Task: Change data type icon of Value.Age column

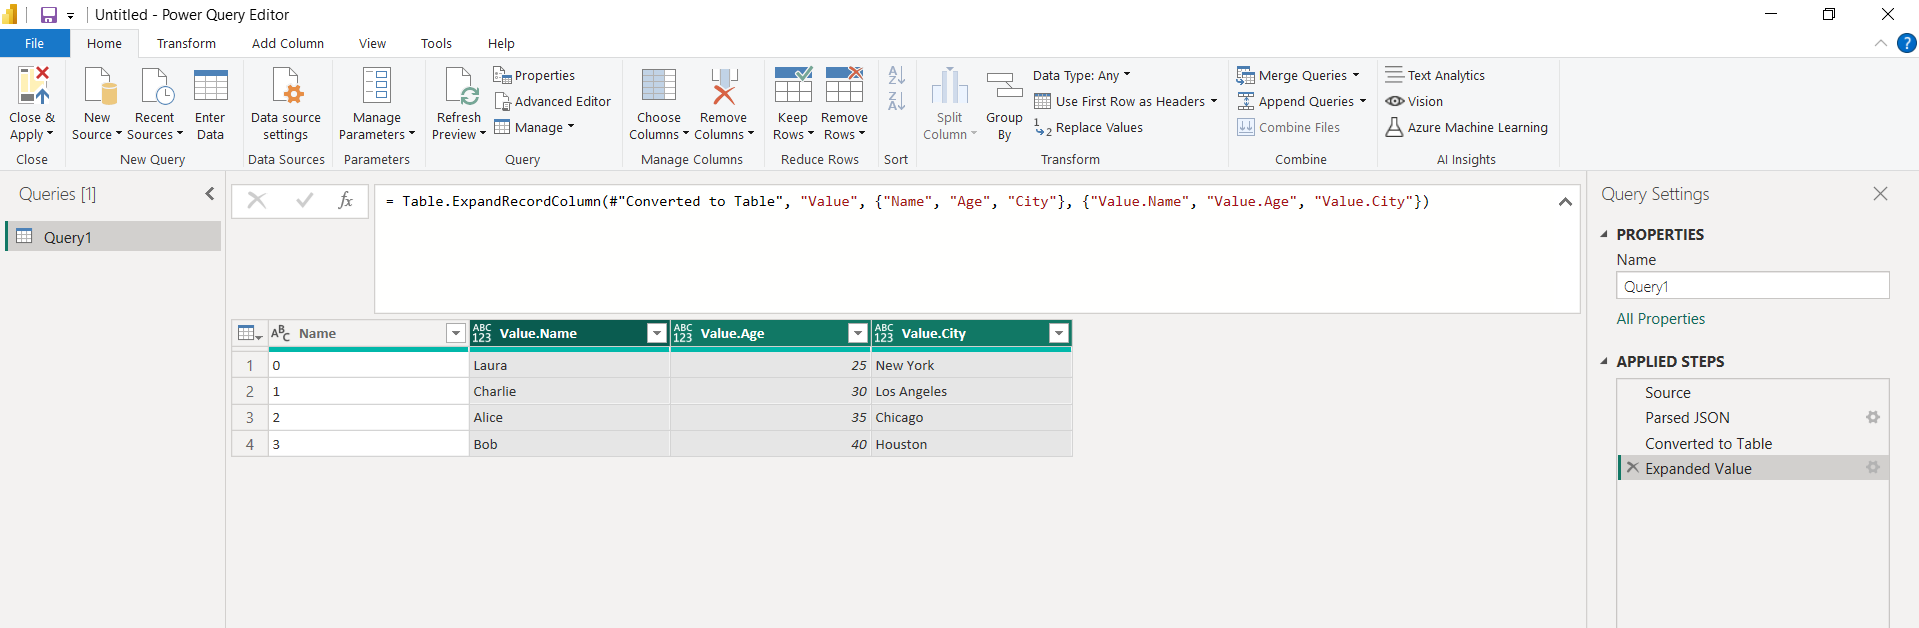Action: (x=683, y=333)
